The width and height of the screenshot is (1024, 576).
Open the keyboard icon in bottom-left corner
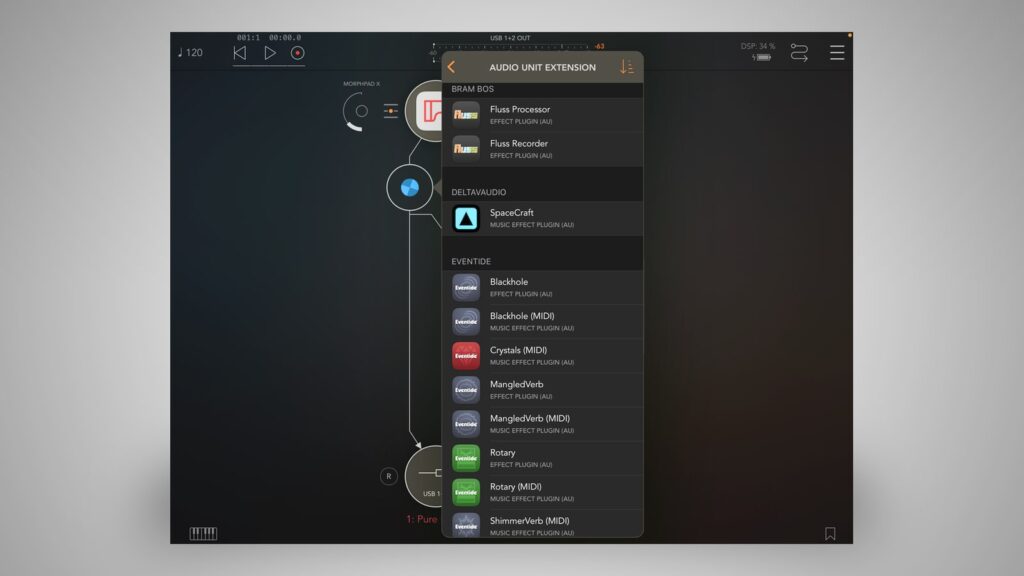pos(203,533)
